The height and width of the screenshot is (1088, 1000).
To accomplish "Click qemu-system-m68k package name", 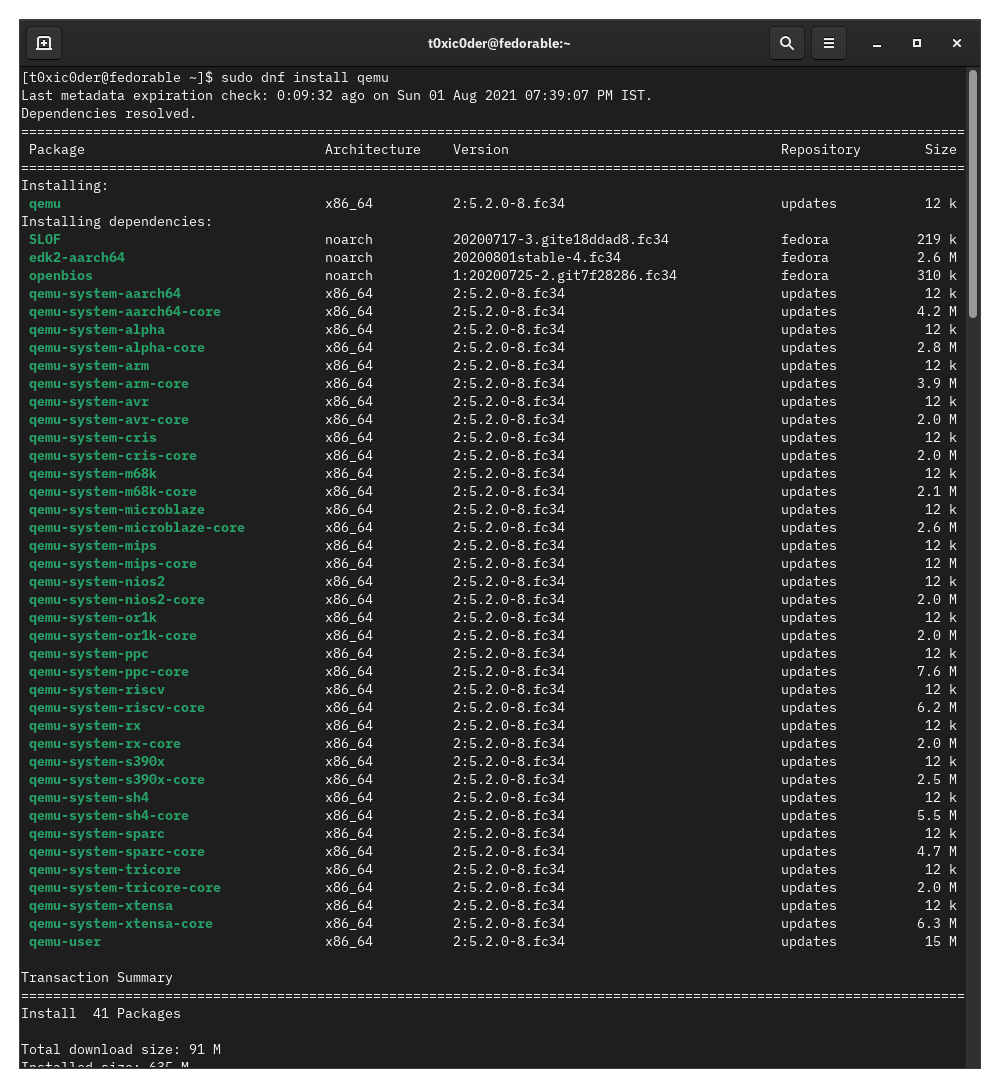I will tap(92, 474).
